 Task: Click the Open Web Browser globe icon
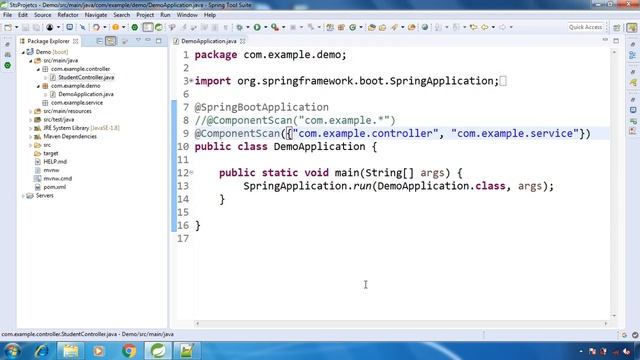click(425, 27)
